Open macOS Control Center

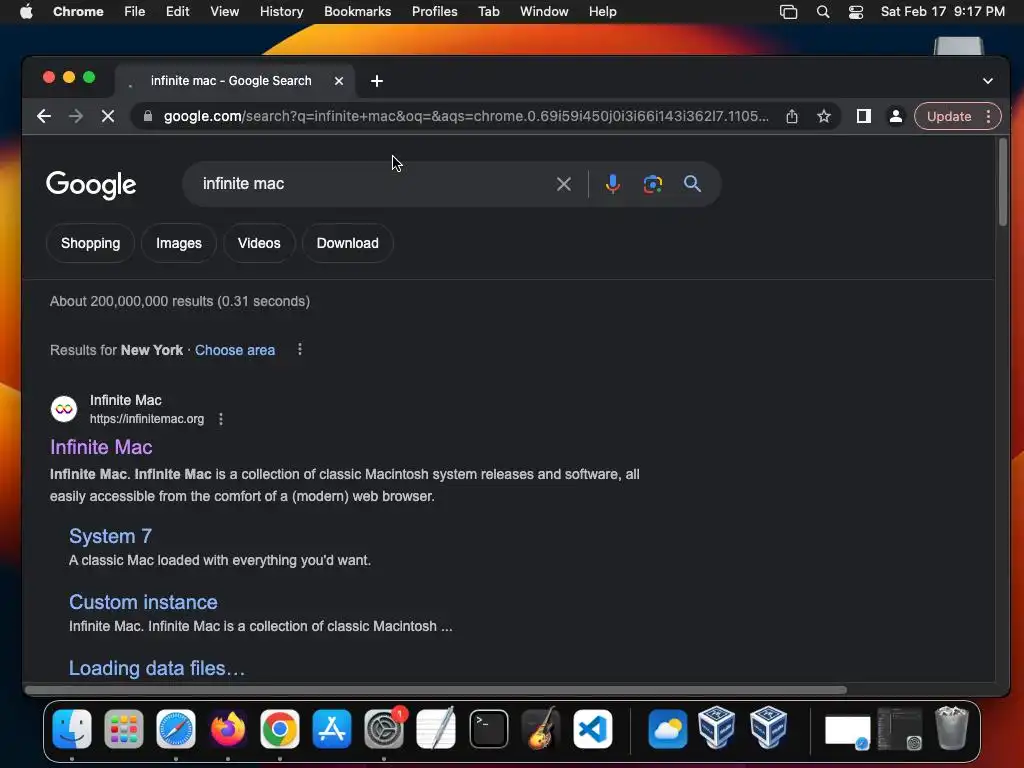(x=856, y=12)
